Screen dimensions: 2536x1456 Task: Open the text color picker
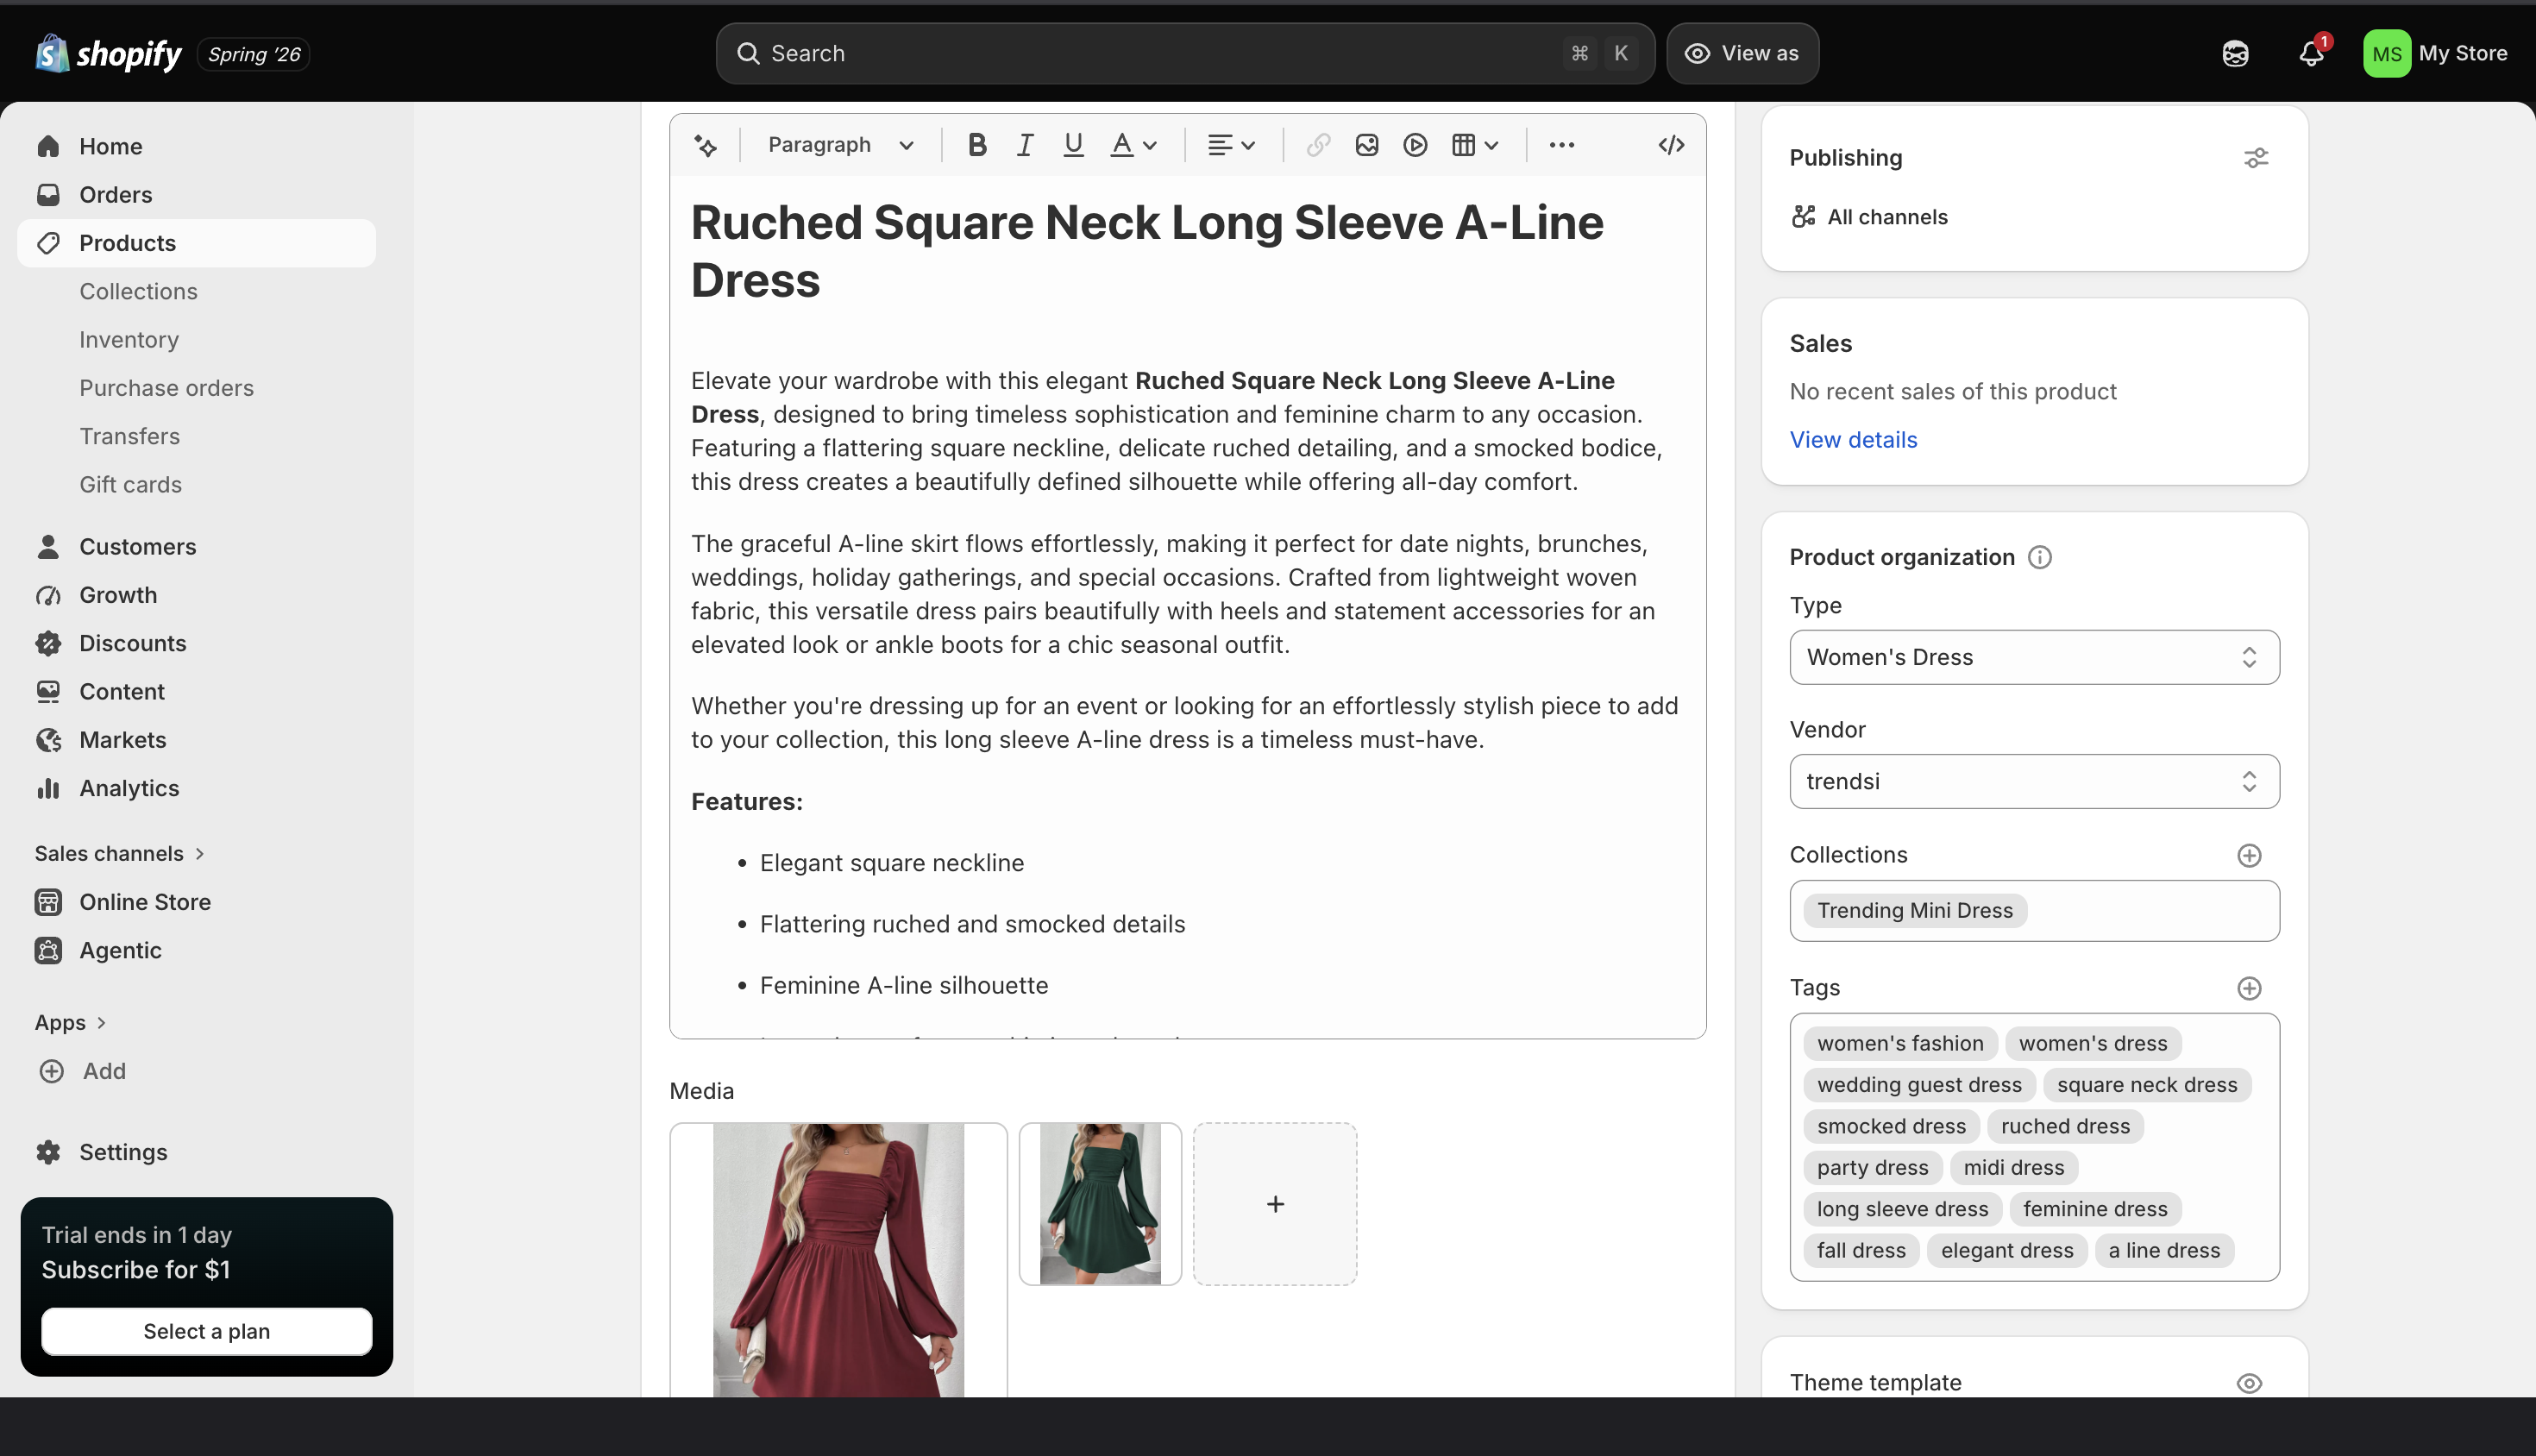(1134, 145)
